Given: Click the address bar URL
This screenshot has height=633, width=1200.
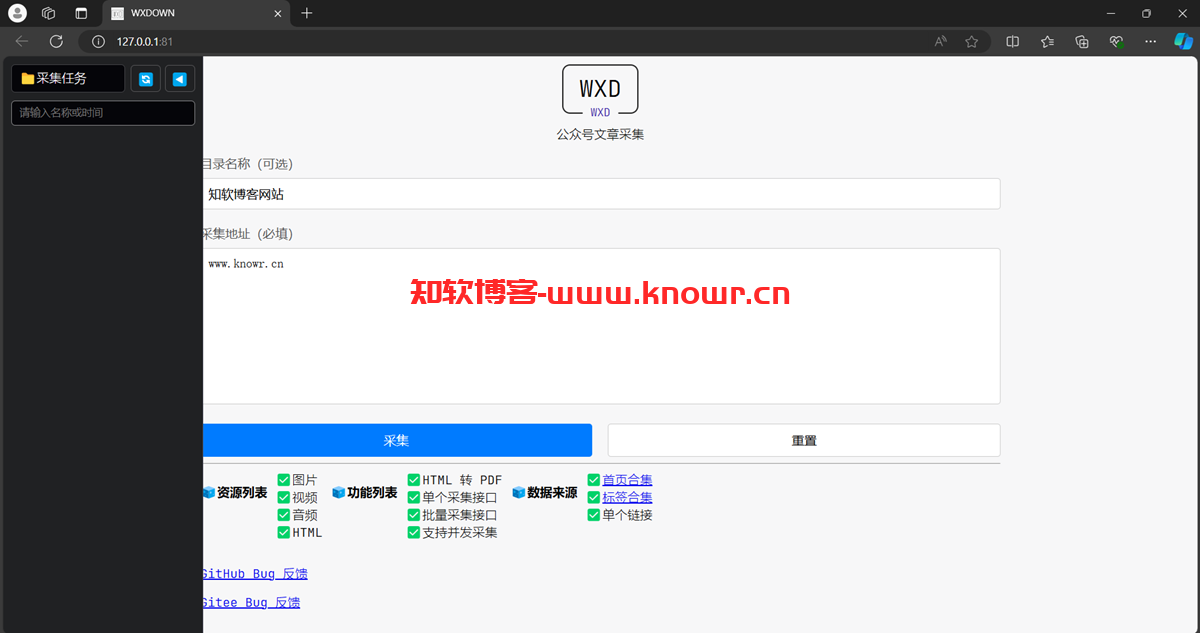Looking at the screenshot, I should [145, 41].
